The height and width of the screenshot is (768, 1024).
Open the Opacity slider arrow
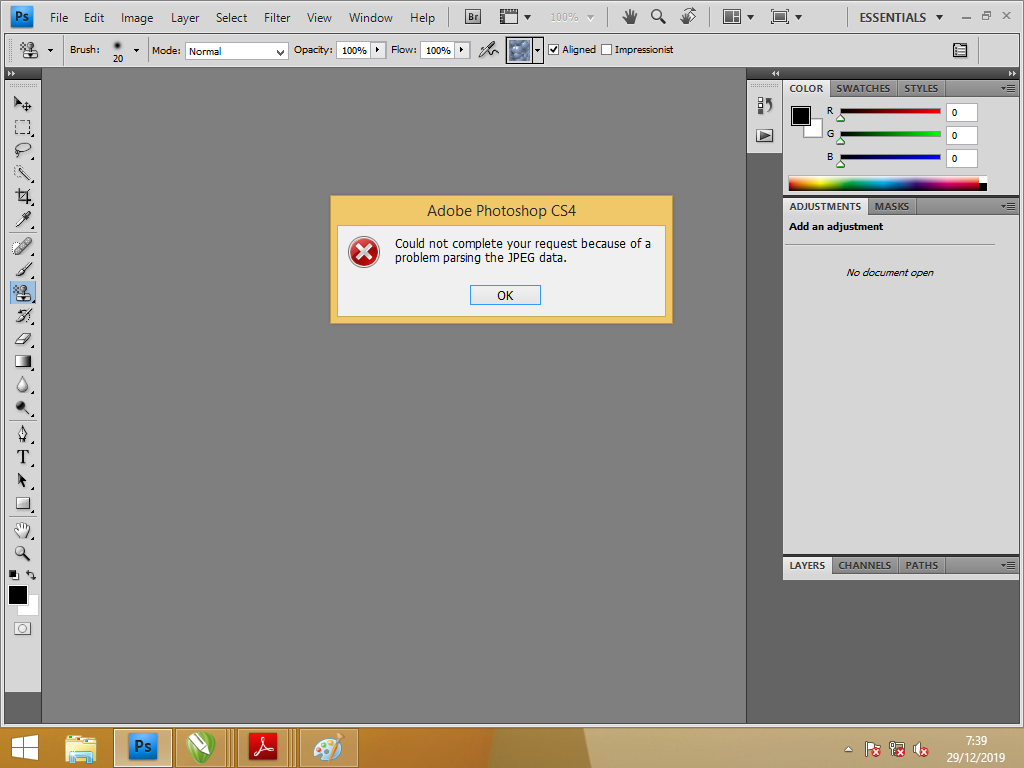click(x=377, y=50)
